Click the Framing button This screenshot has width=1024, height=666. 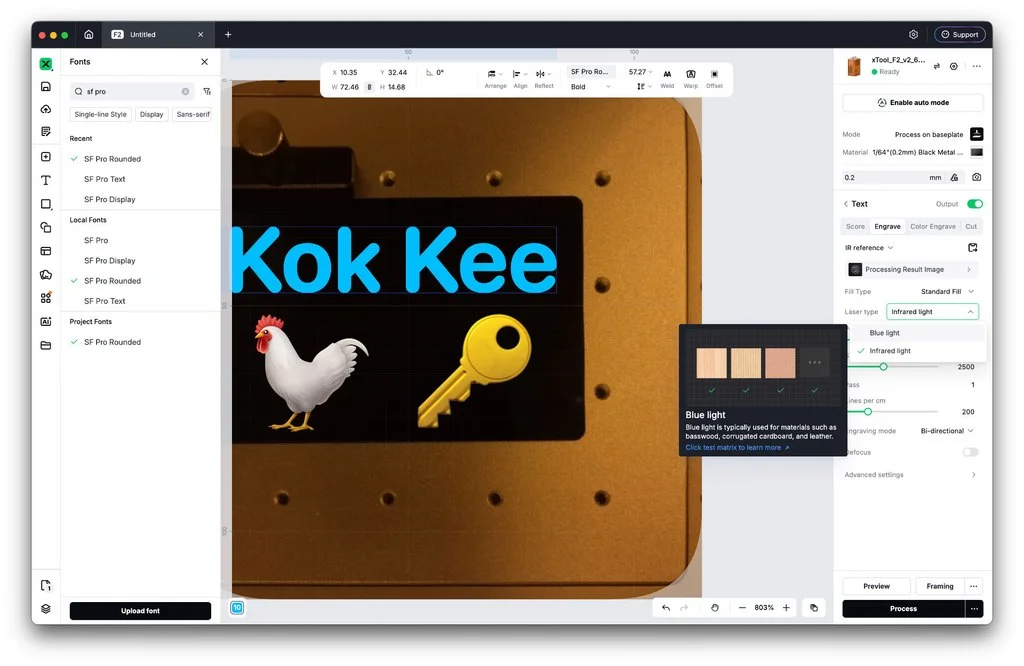point(940,586)
